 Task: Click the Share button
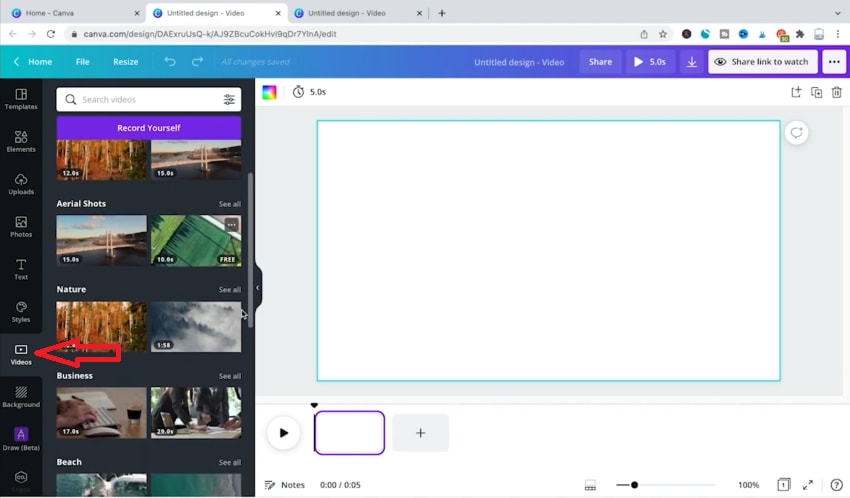[x=600, y=62]
